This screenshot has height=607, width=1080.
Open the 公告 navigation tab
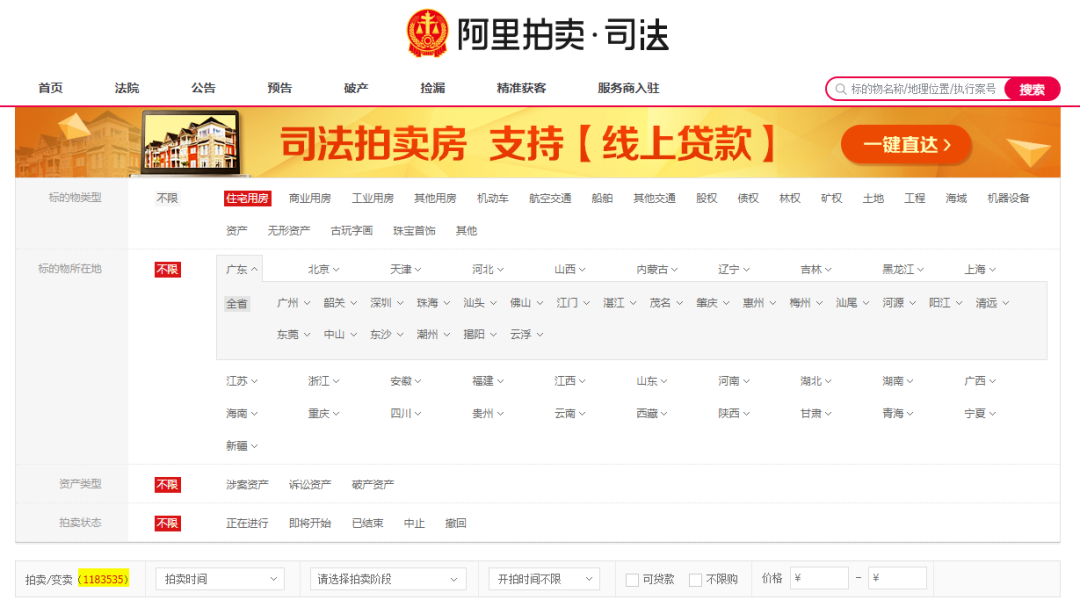203,88
